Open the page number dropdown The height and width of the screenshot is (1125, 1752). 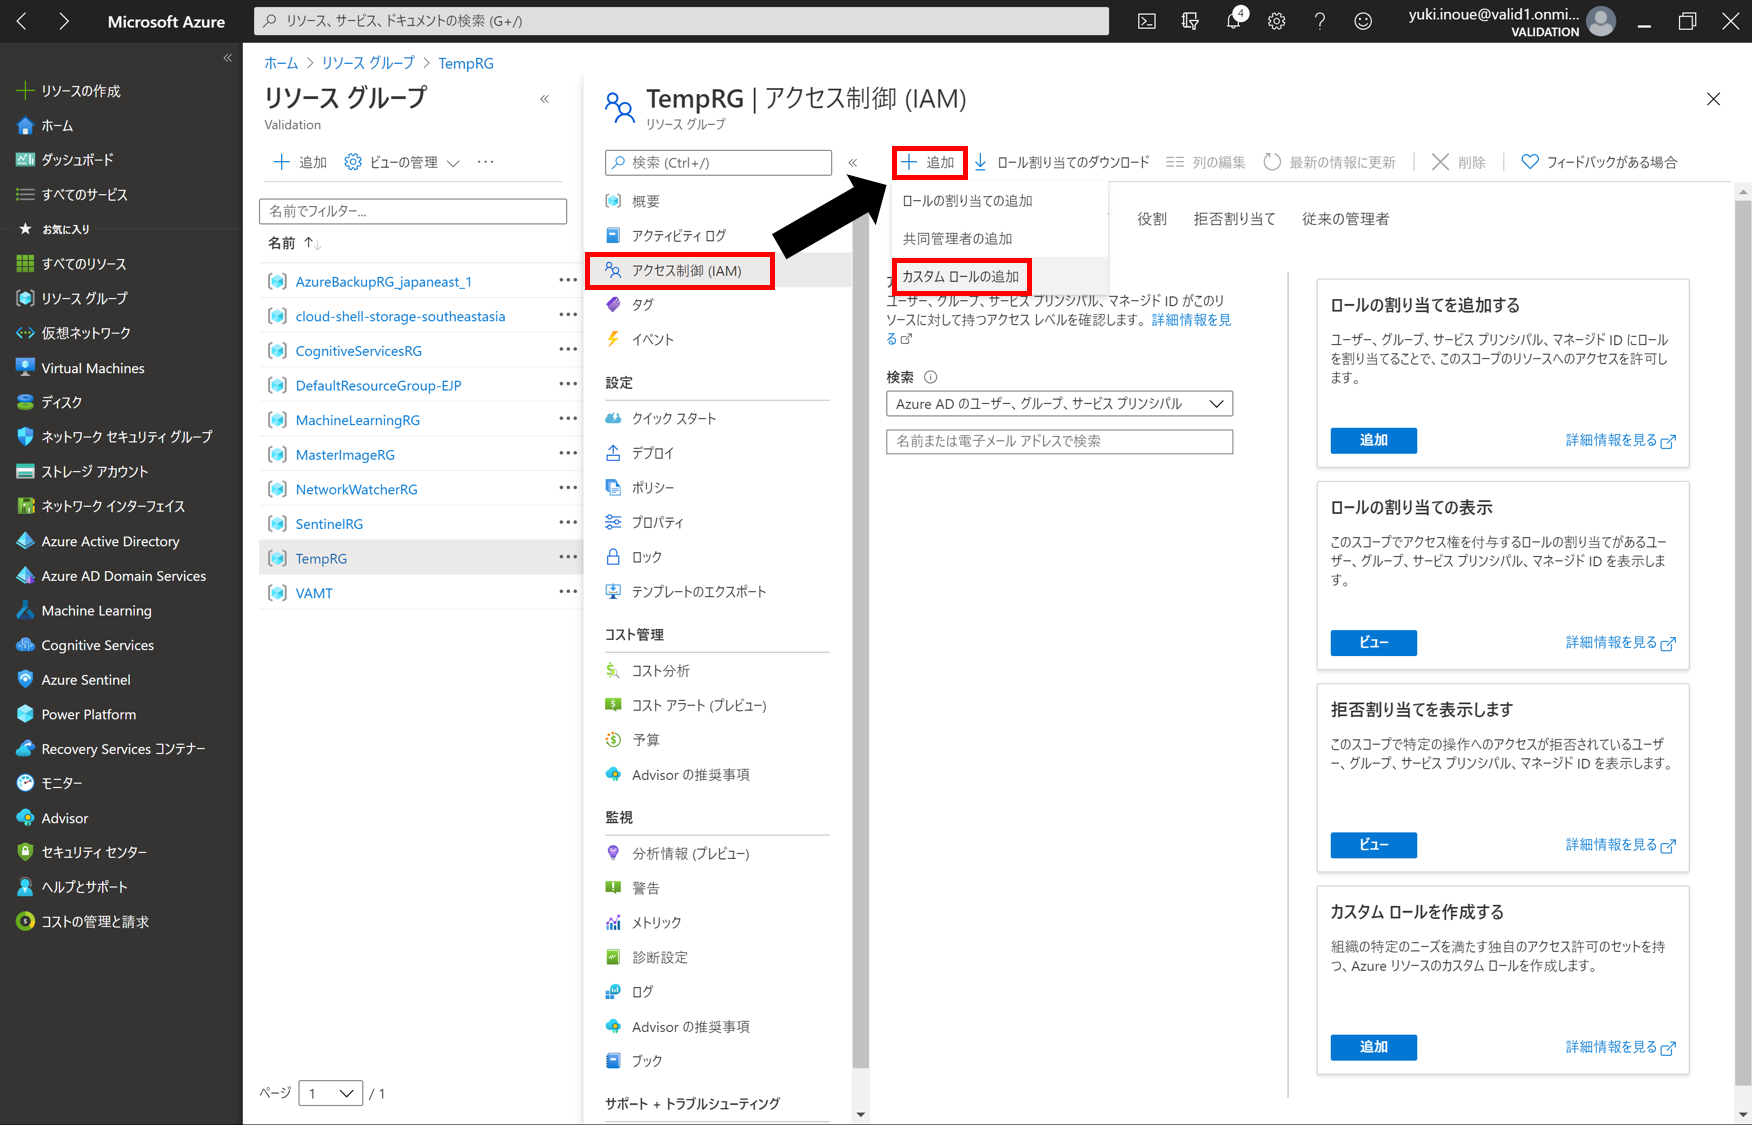[x=331, y=1094]
